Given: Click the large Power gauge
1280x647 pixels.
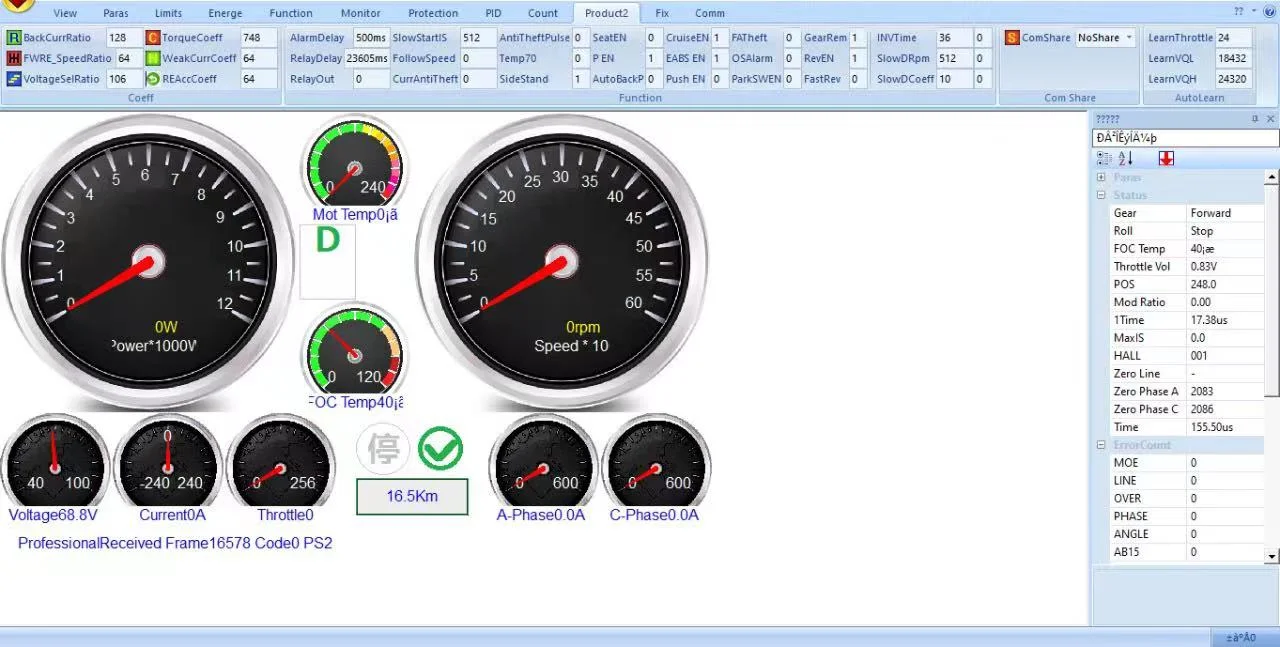Looking at the screenshot, I should coord(148,262).
